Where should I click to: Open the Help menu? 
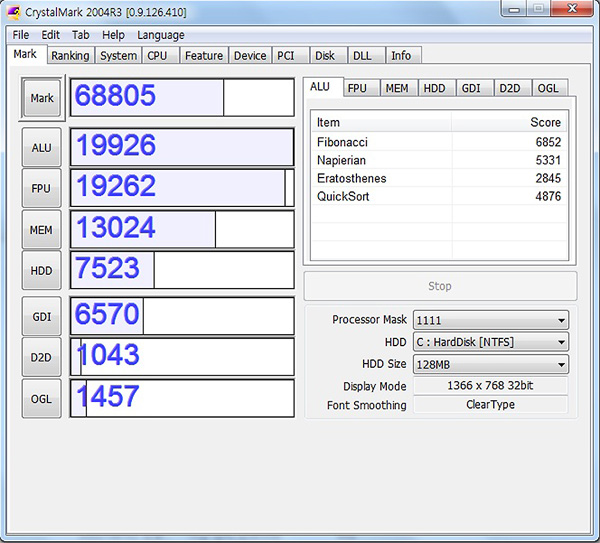(x=113, y=35)
